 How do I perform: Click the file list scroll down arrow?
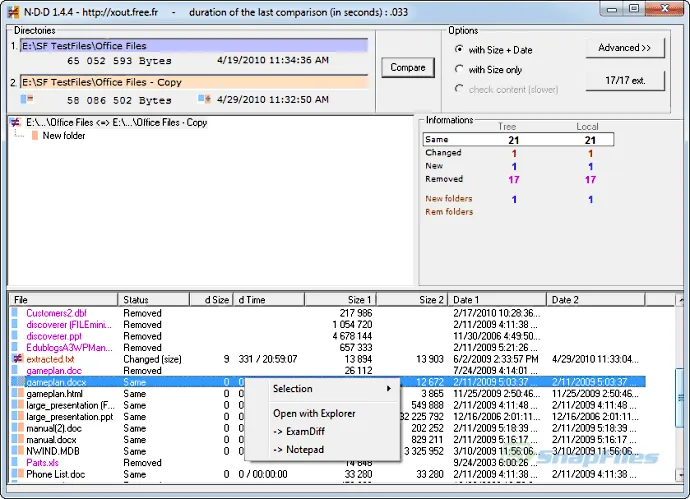679,475
